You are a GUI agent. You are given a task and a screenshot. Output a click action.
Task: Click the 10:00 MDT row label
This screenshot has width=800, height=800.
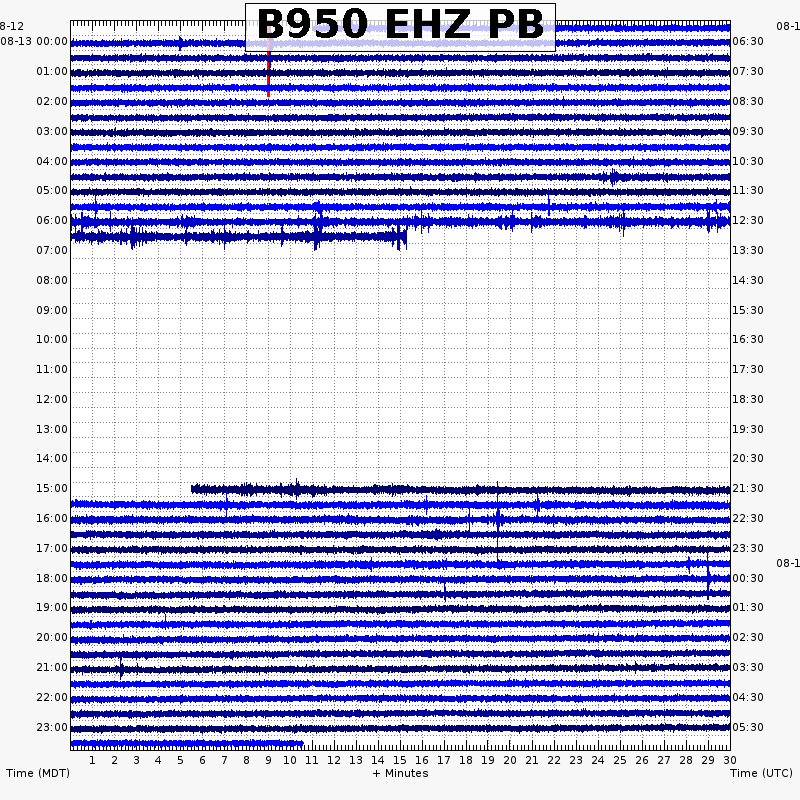52,340
